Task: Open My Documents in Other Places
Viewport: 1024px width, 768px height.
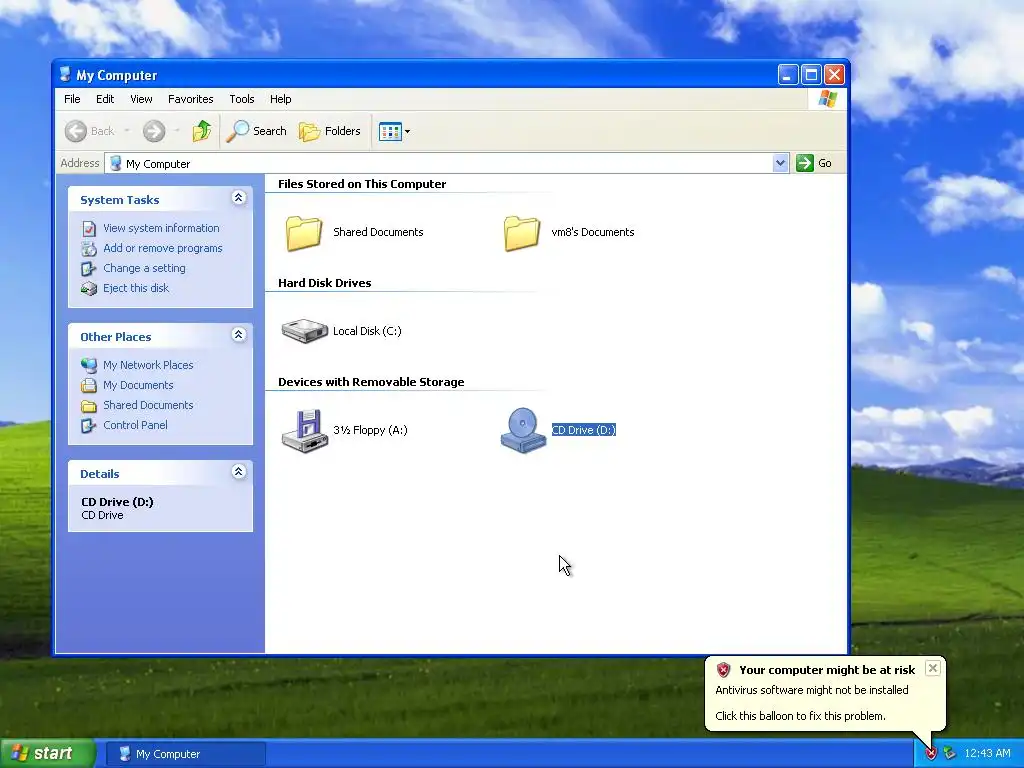Action: click(138, 385)
